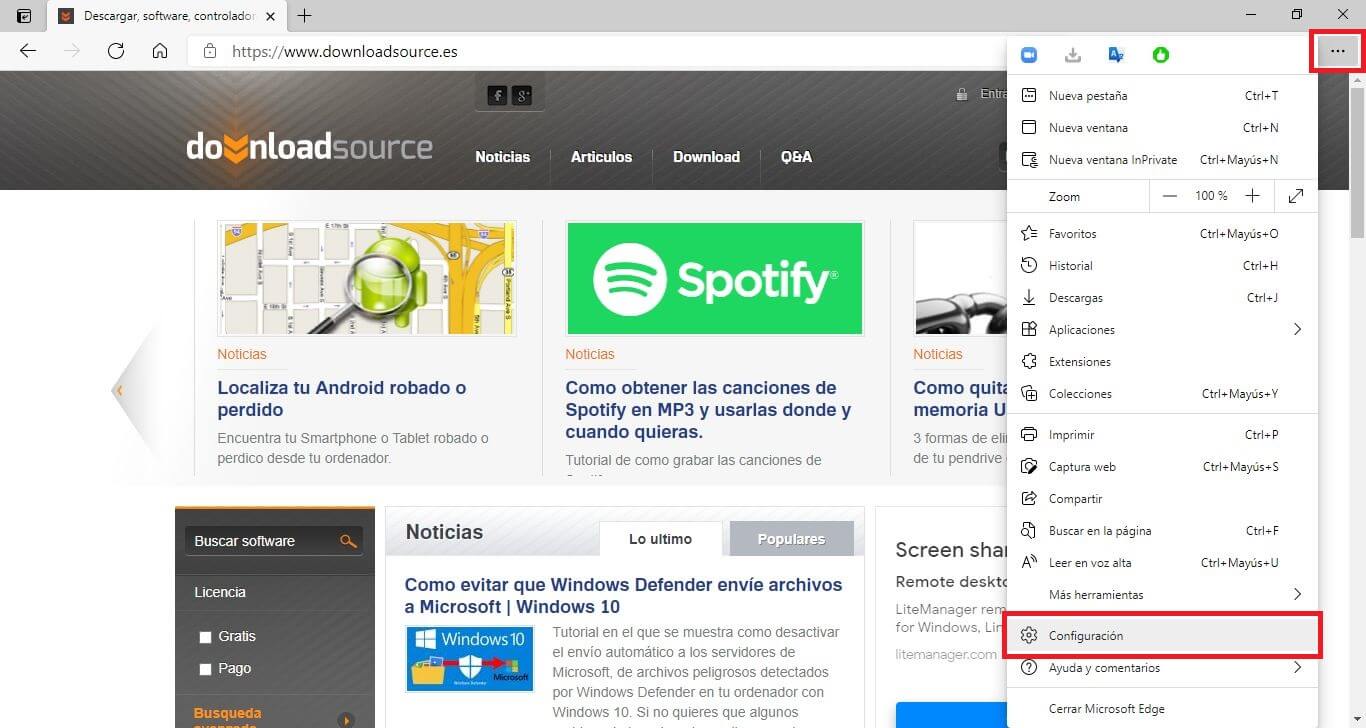Viewport: 1366px width, 728px height.
Task: Click the Spotify article thumbnail
Action: coord(714,279)
